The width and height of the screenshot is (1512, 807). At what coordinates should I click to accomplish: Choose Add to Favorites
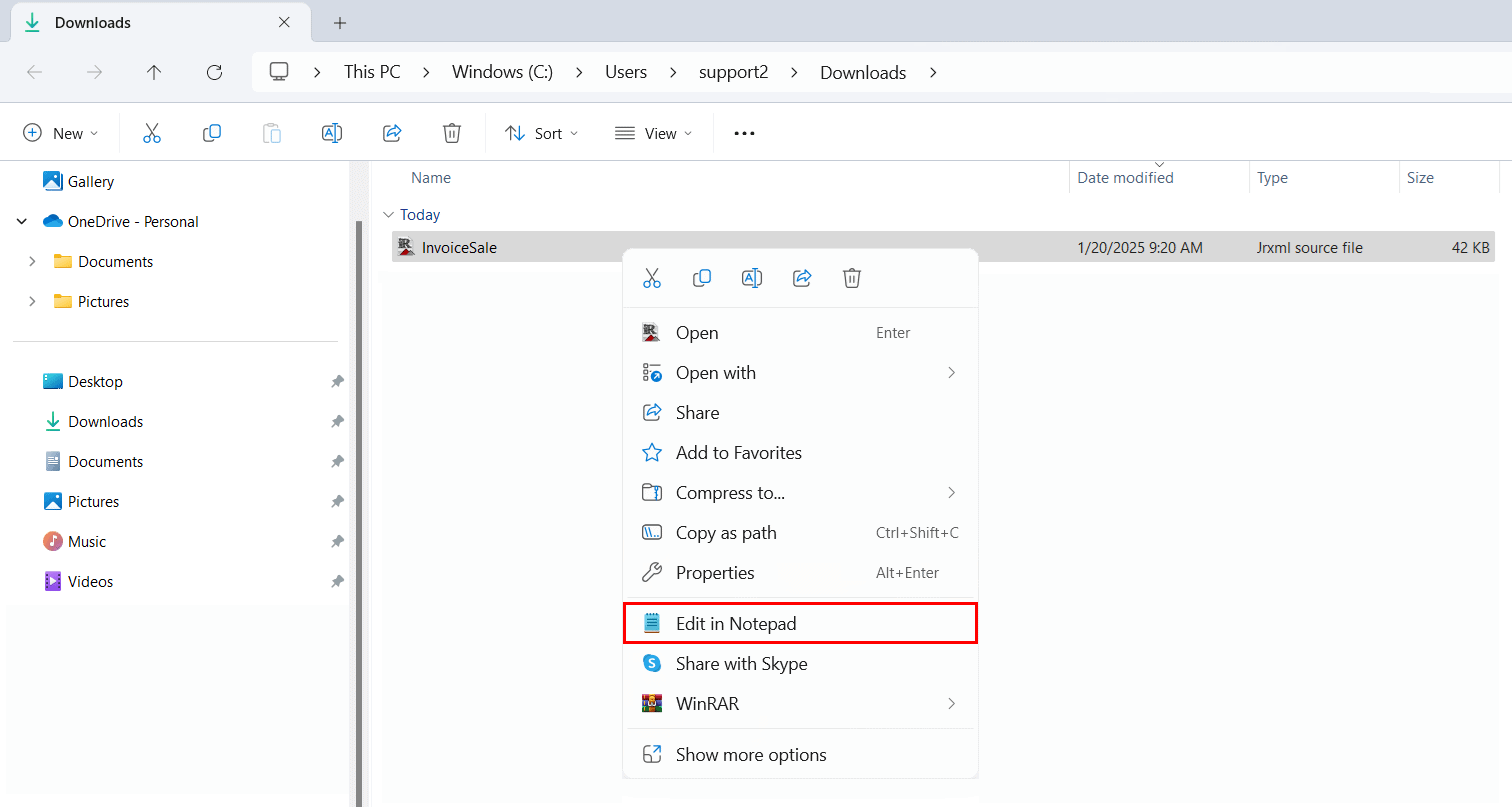[800, 453]
